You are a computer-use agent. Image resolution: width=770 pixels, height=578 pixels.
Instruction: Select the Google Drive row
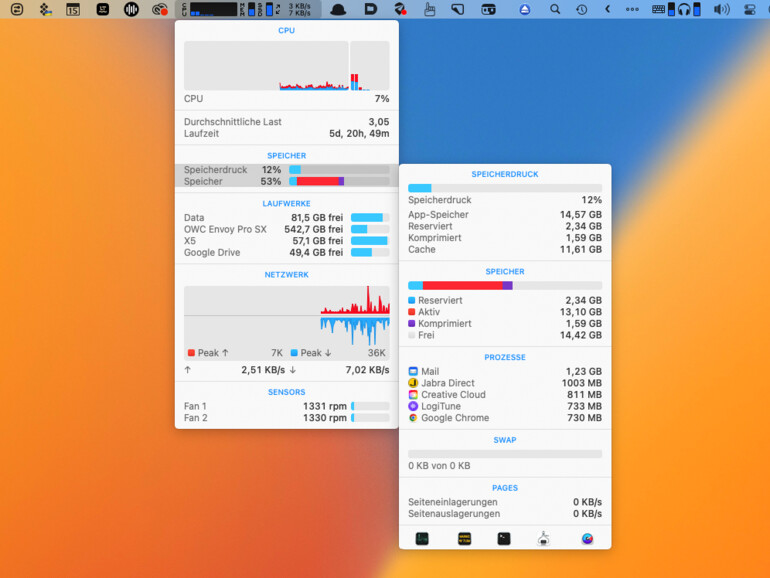(286, 252)
